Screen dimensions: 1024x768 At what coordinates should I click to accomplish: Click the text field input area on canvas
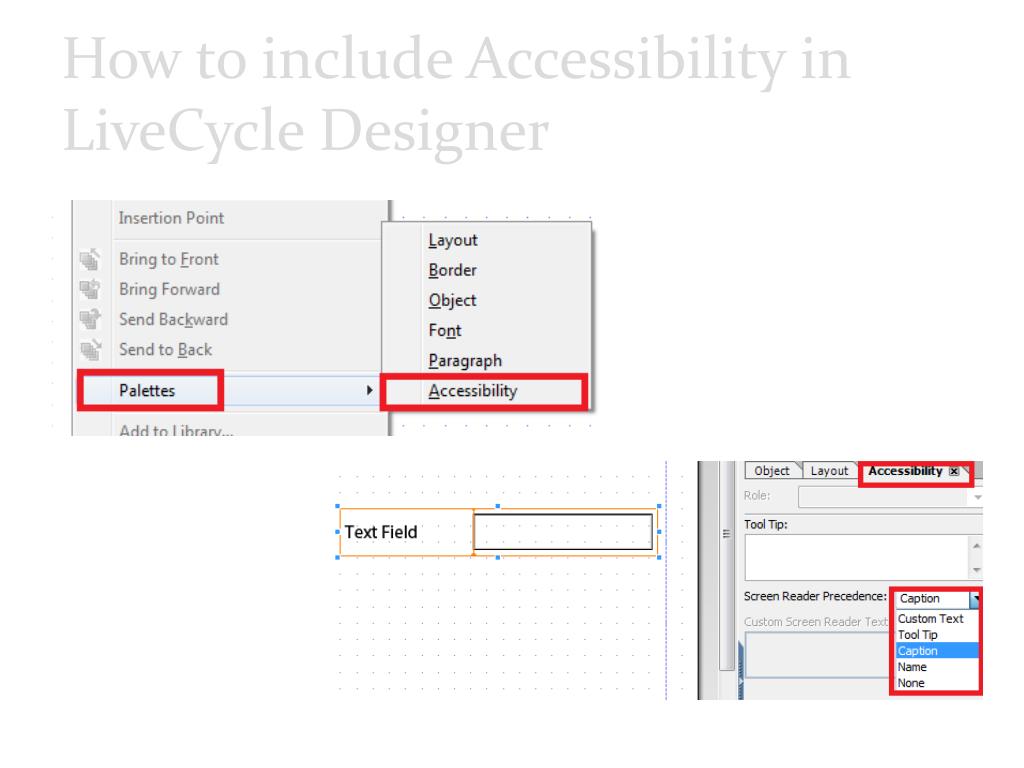(x=563, y=532)
